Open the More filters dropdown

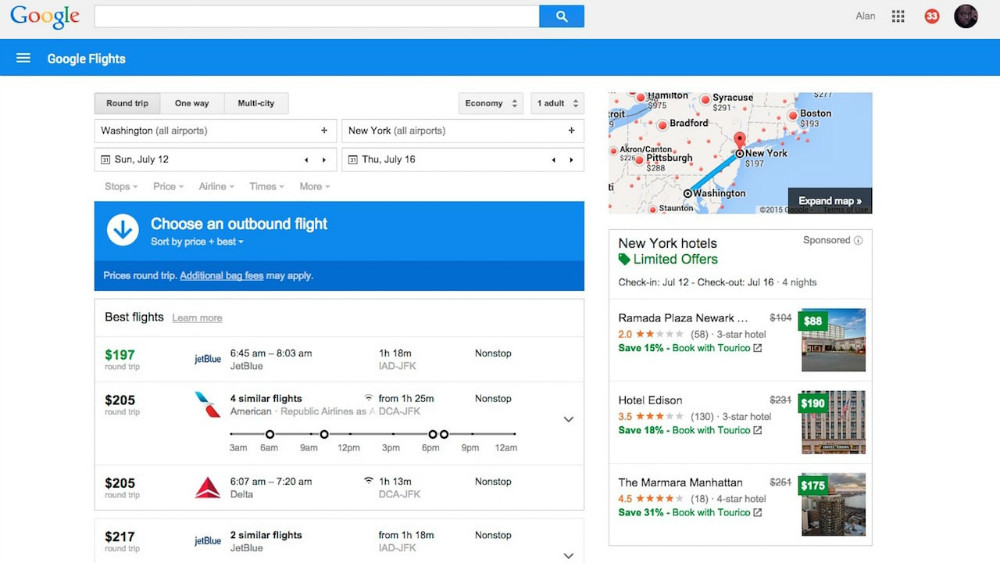pos(314,187)
